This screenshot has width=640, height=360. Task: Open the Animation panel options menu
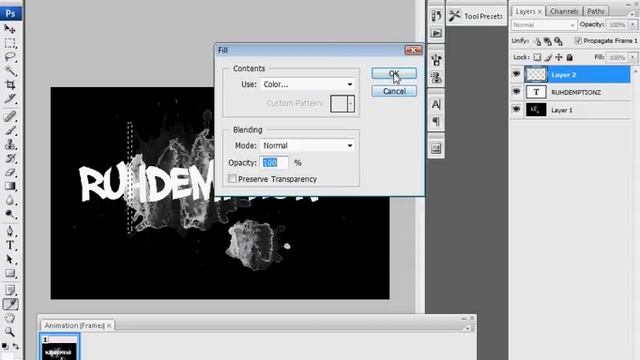[x=470, y=328]
